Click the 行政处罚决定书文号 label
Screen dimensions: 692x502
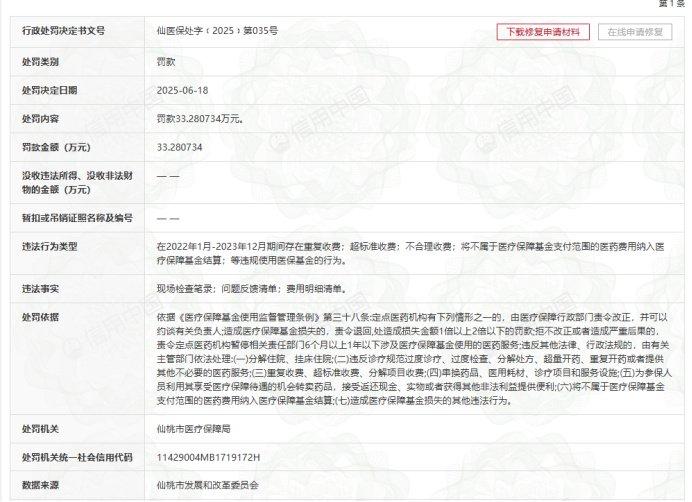[64, 30]
